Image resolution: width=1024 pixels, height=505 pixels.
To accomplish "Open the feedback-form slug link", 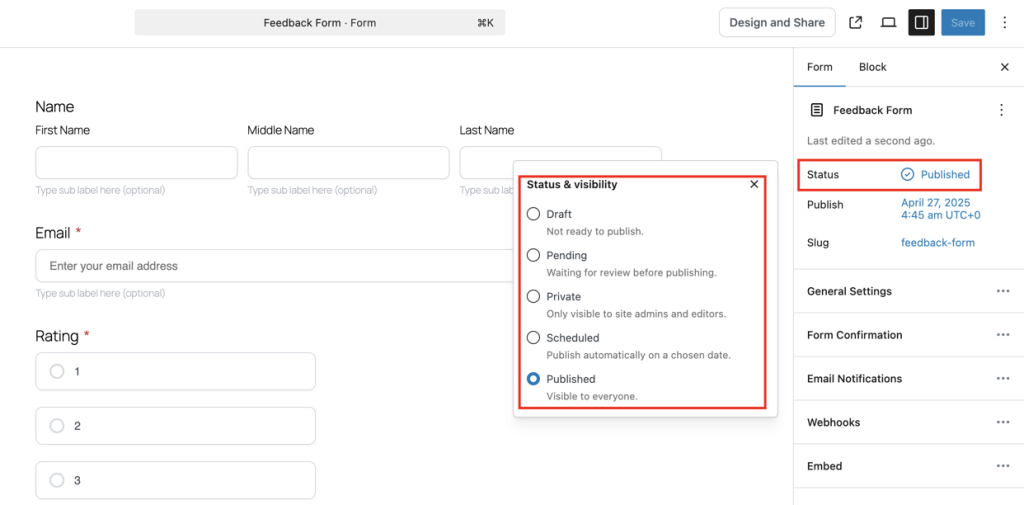I will pyautogui.click(x=938, y=242).
